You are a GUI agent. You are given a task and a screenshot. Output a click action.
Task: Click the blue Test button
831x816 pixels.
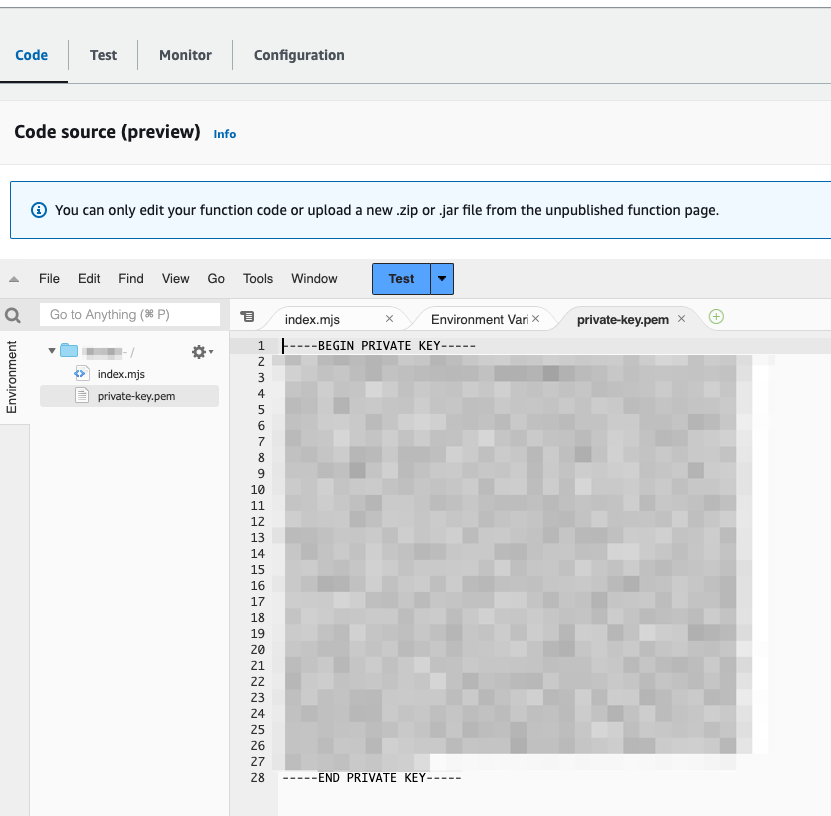click(x=401, y=279)
